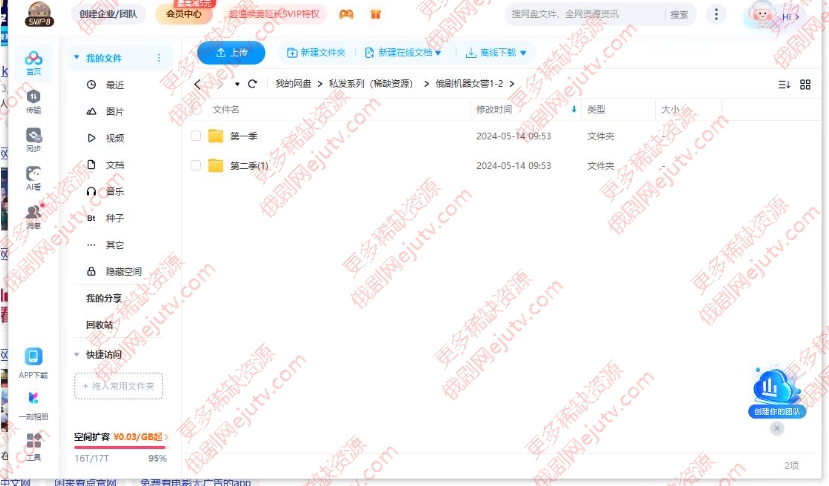Click the search input field
829x486 pixels.
[x=584, y=14]
